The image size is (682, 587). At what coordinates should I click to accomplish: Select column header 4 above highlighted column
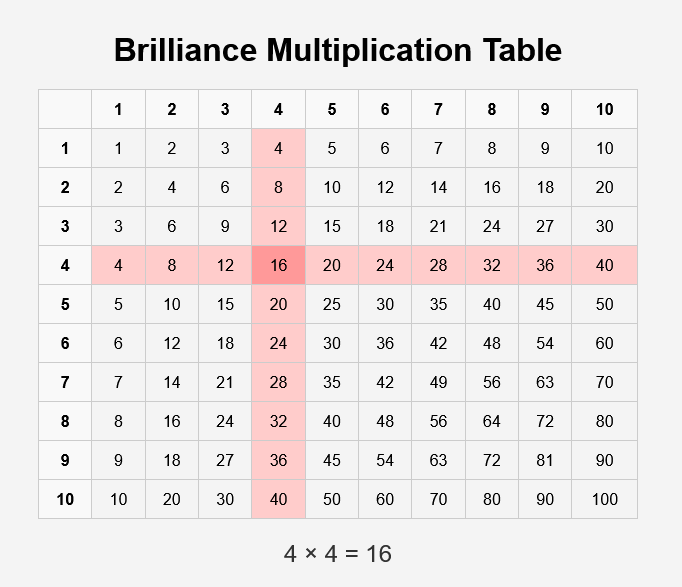pos(278,109)
